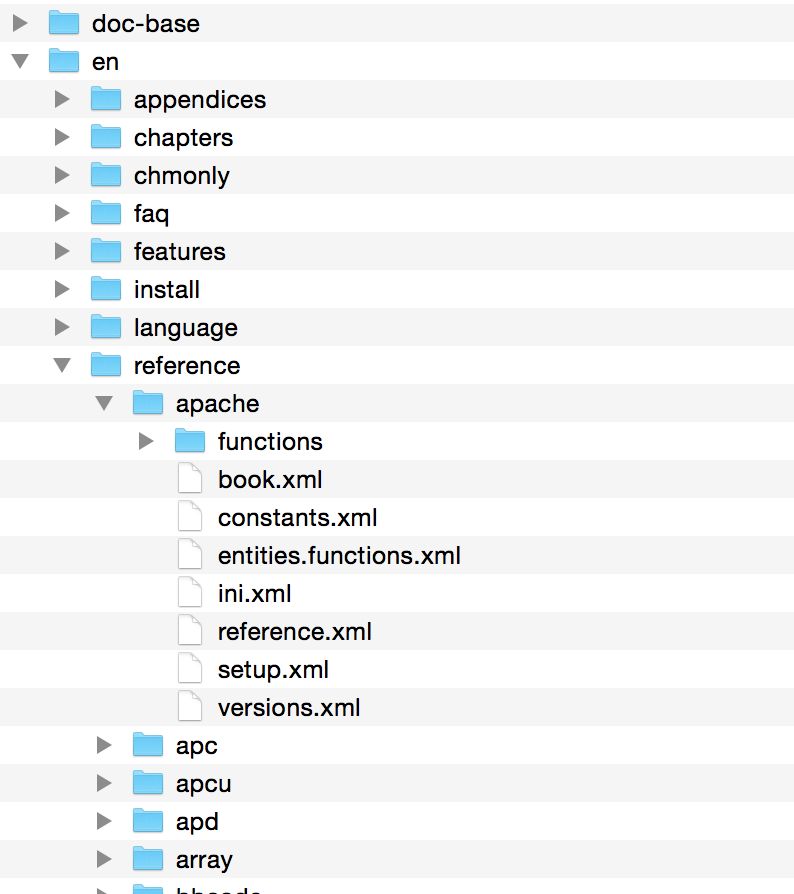Image resolution: width=794 pixels, height=894 pixels.
Task: Expand the chmonly folder triangle
Action: [62, 175]
